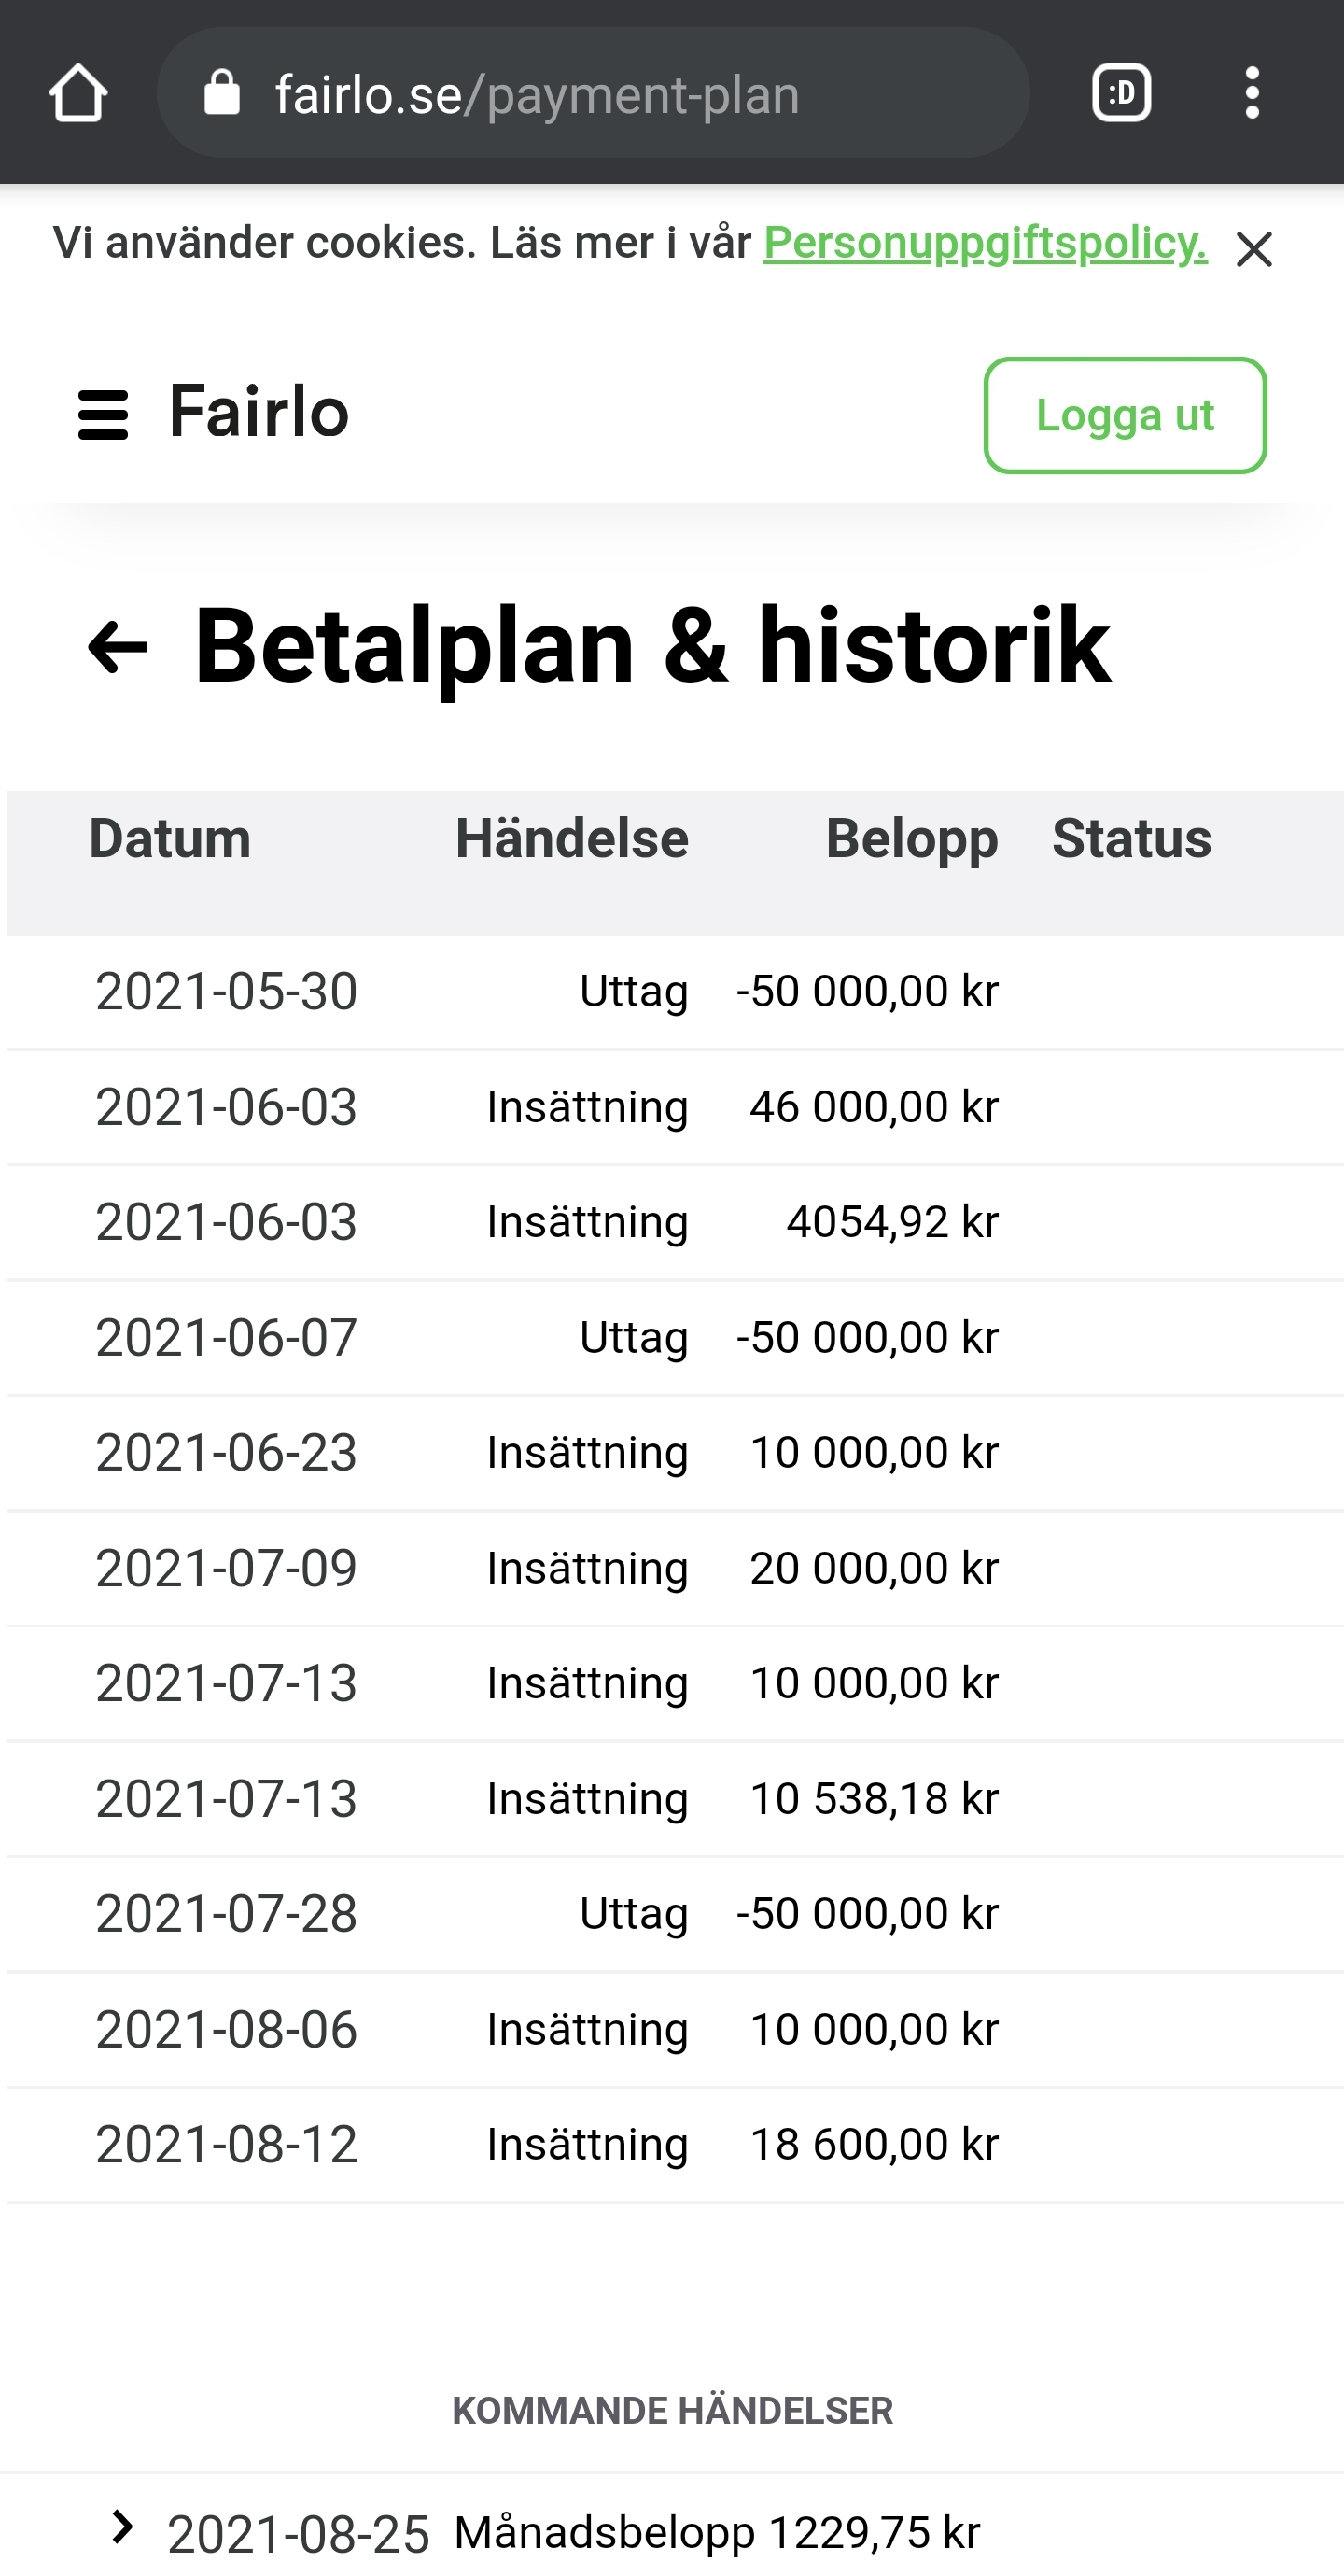Dismiss the cookie notice
This screenshot has width=1344, height=2576.
[x=1253, y=250]
